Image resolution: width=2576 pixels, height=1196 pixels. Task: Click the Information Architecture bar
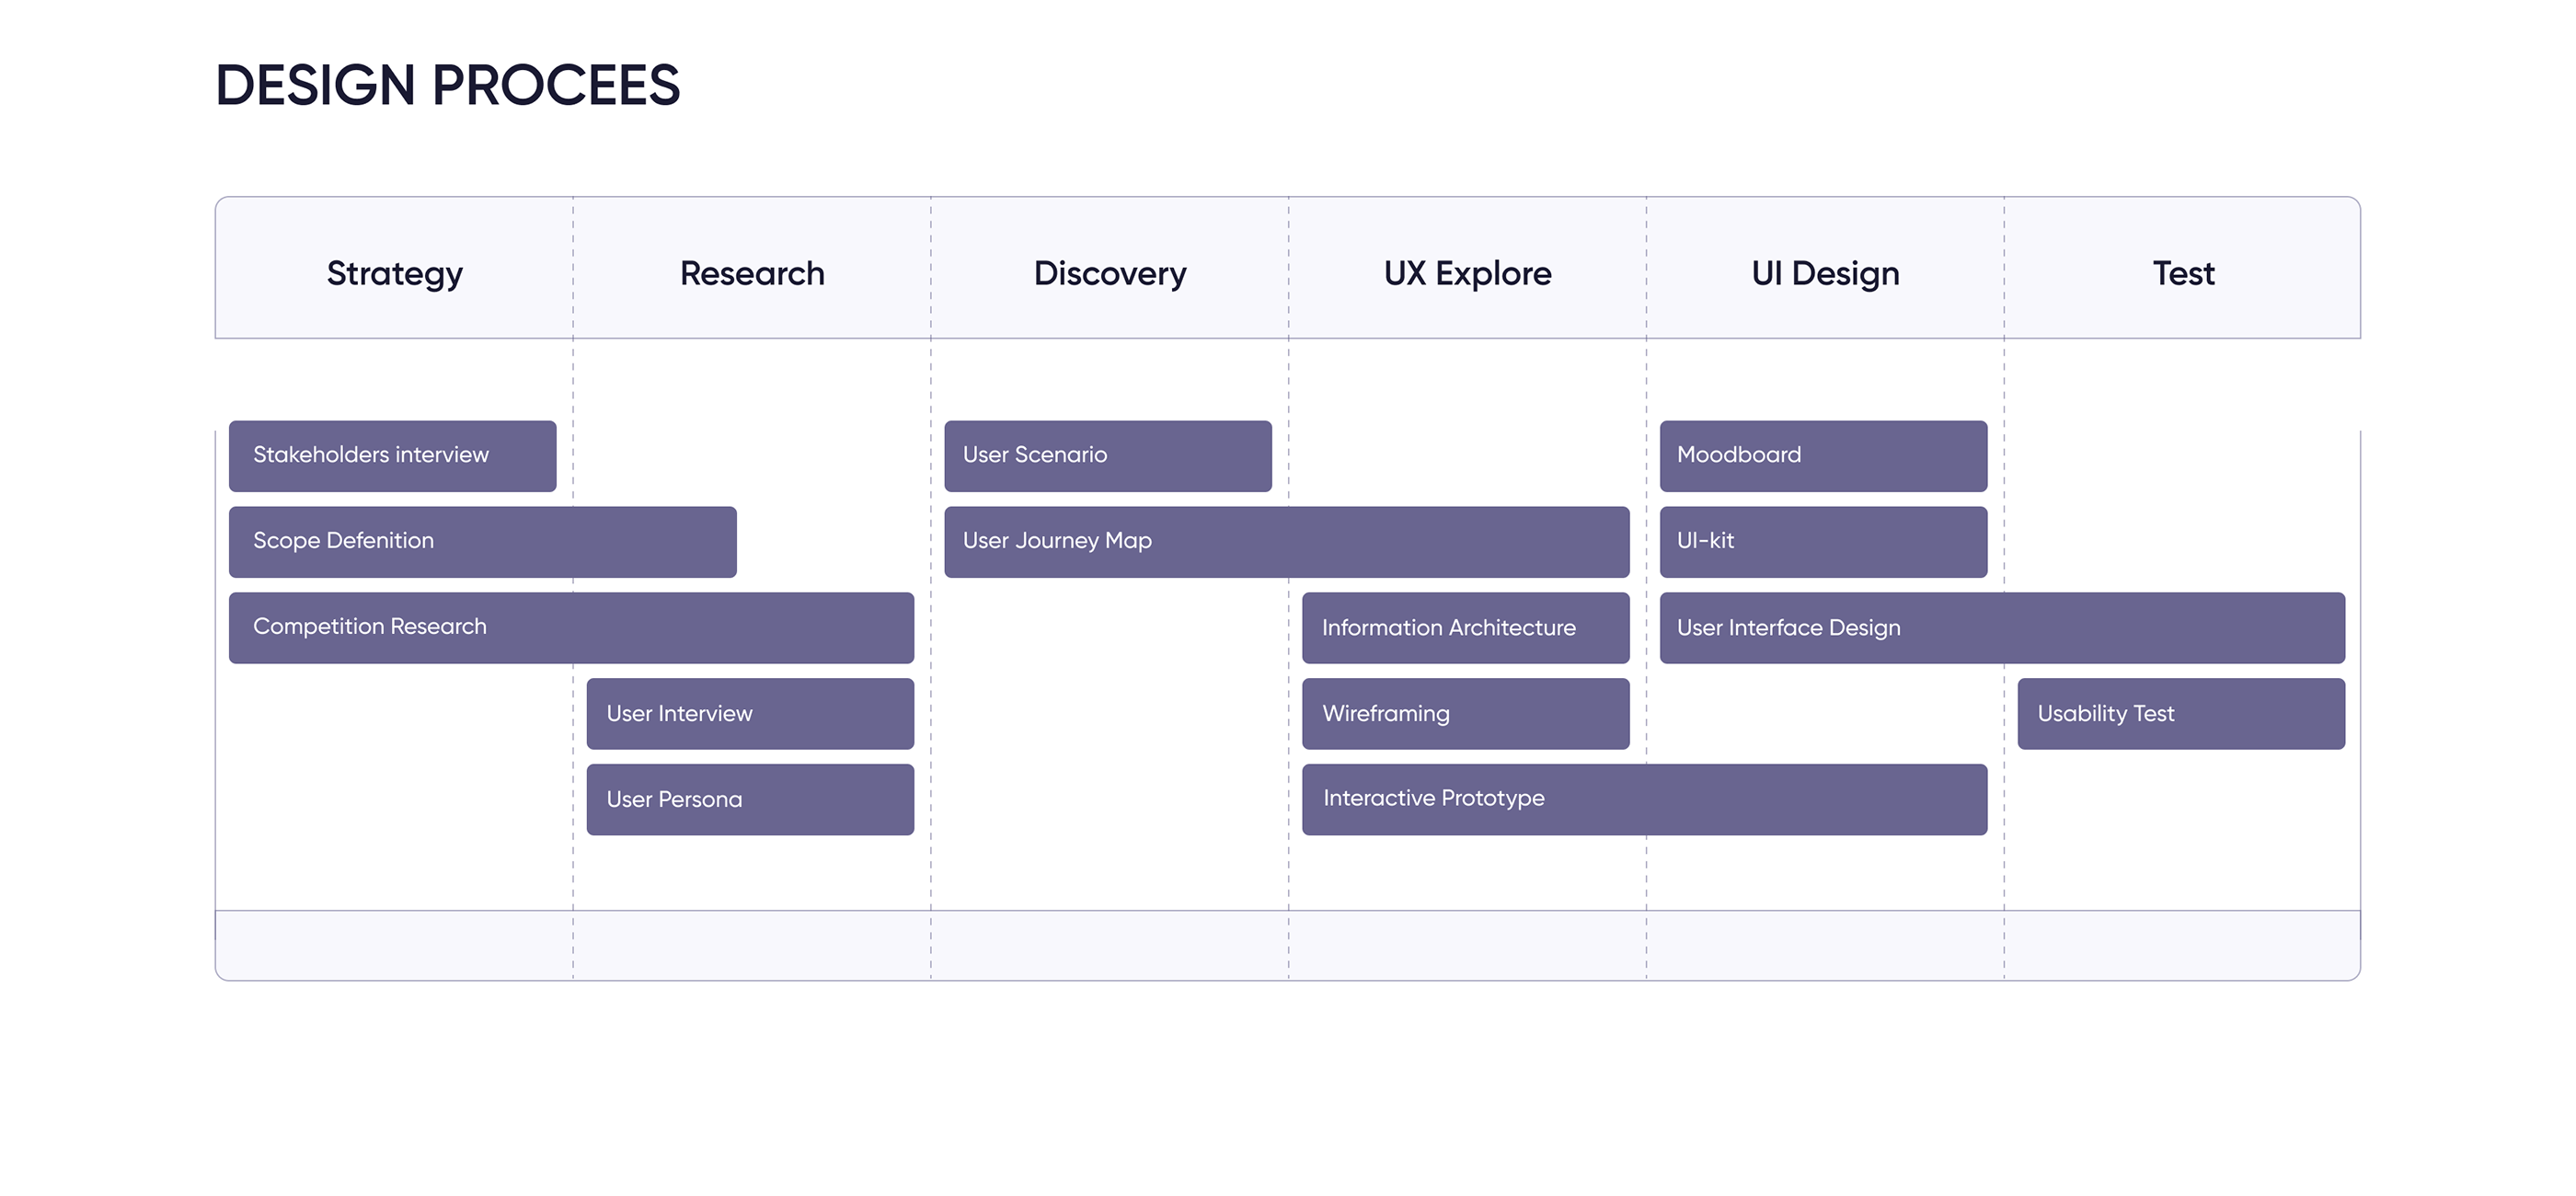click(1465, 628)
